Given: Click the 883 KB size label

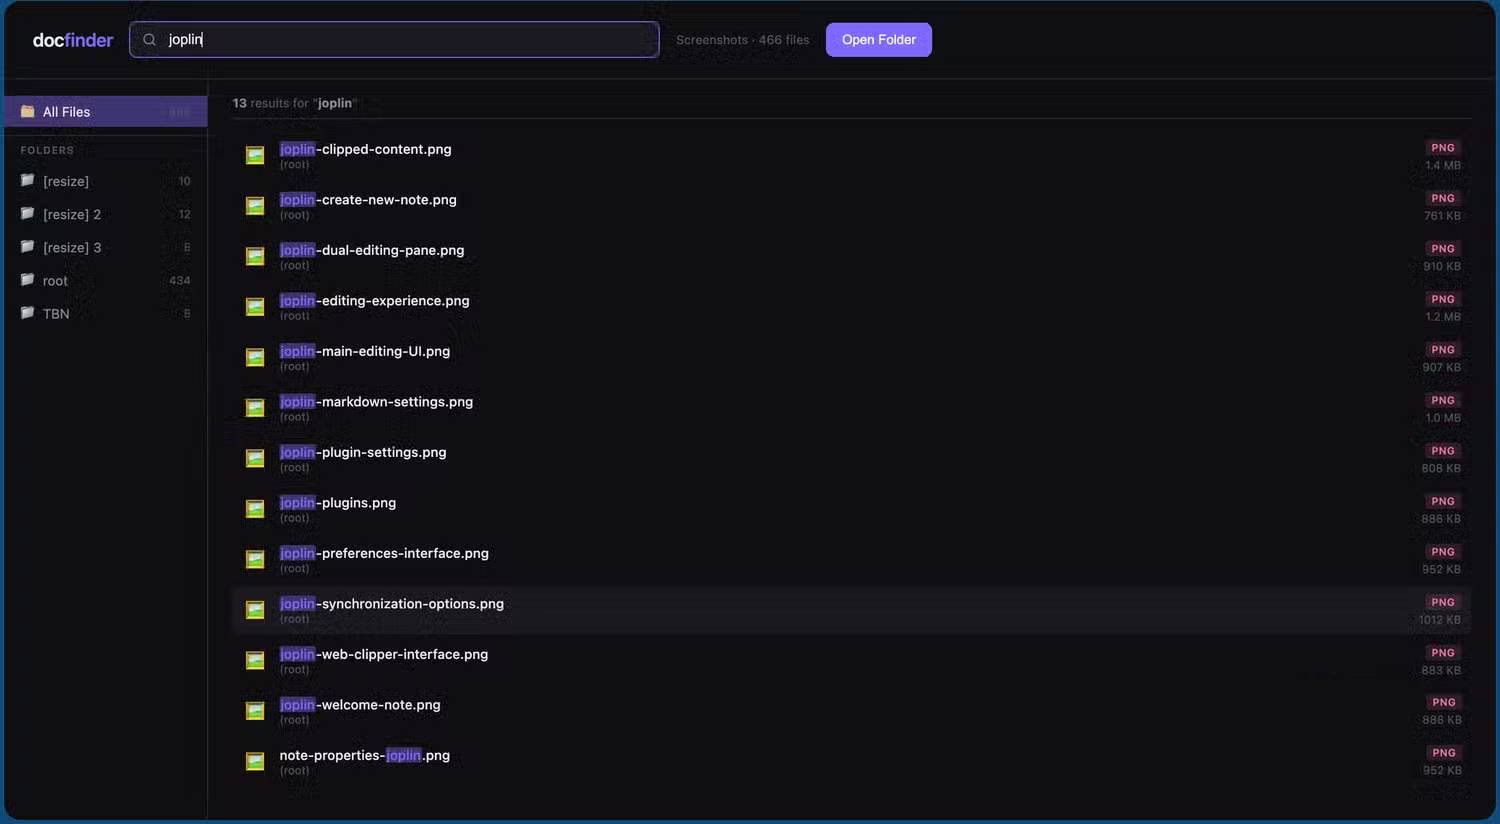Looking at the screenshot, I should (1441, 671).
